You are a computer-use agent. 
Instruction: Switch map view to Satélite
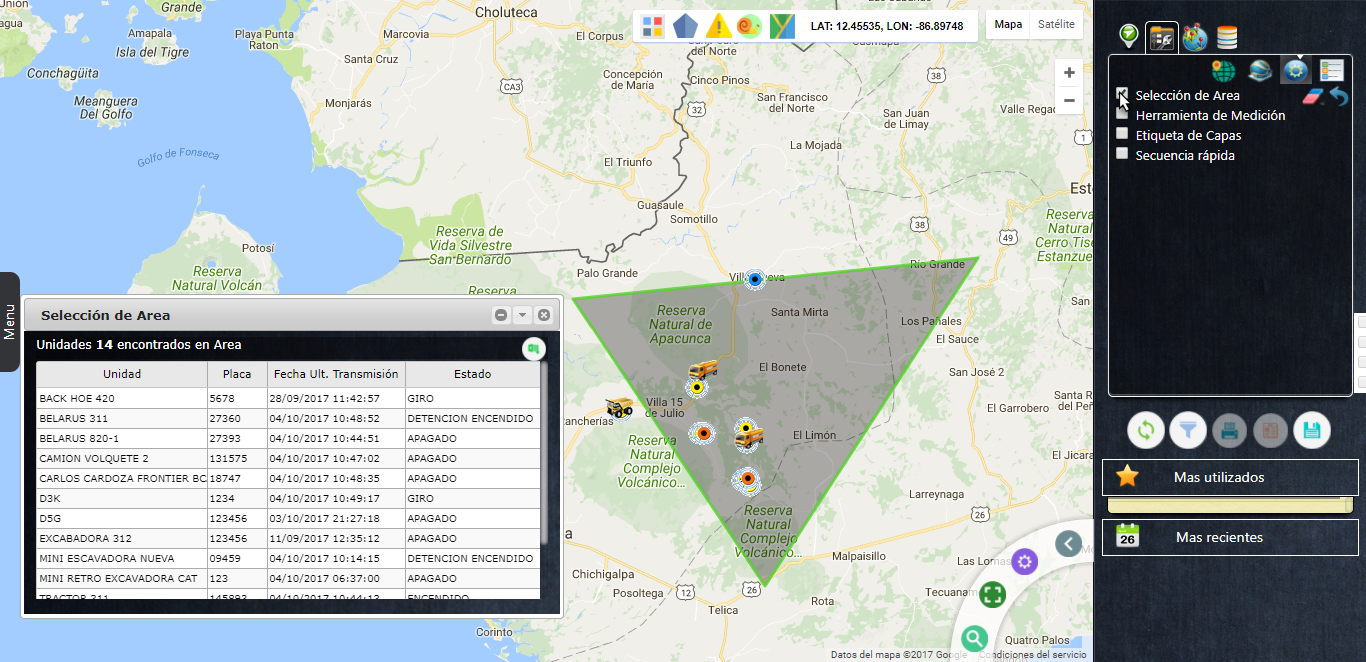tap(1056, 25)
